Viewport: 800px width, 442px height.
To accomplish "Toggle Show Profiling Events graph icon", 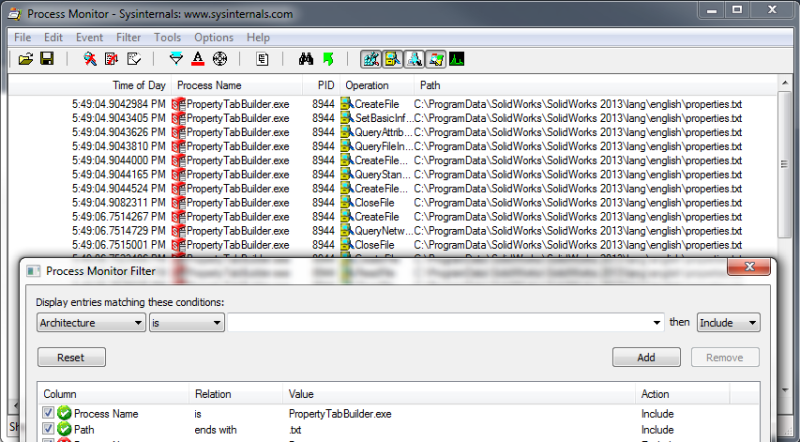I will [457, 59].
